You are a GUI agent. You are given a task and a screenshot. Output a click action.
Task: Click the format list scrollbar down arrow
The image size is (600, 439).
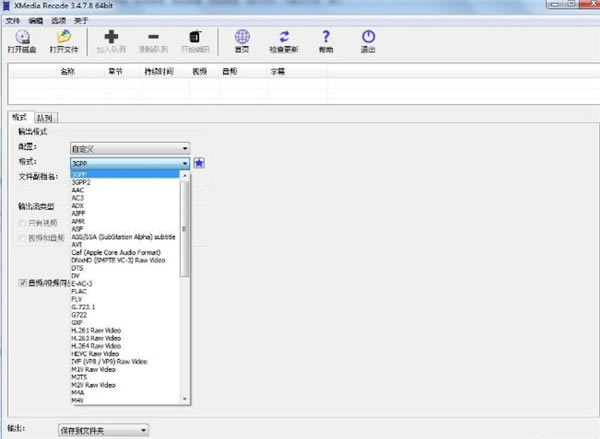click(185, 399)
